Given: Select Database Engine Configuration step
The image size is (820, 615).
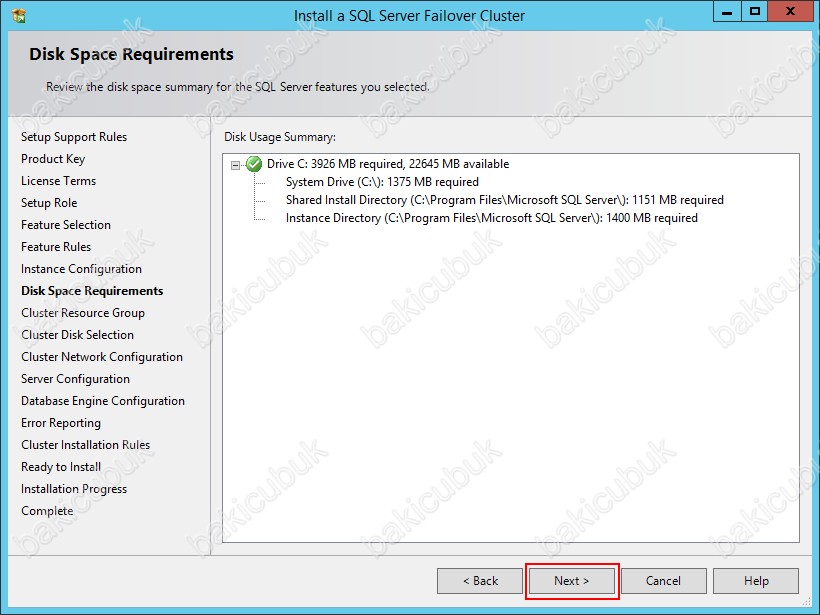Looking at the screenshot, I should 103,401.
